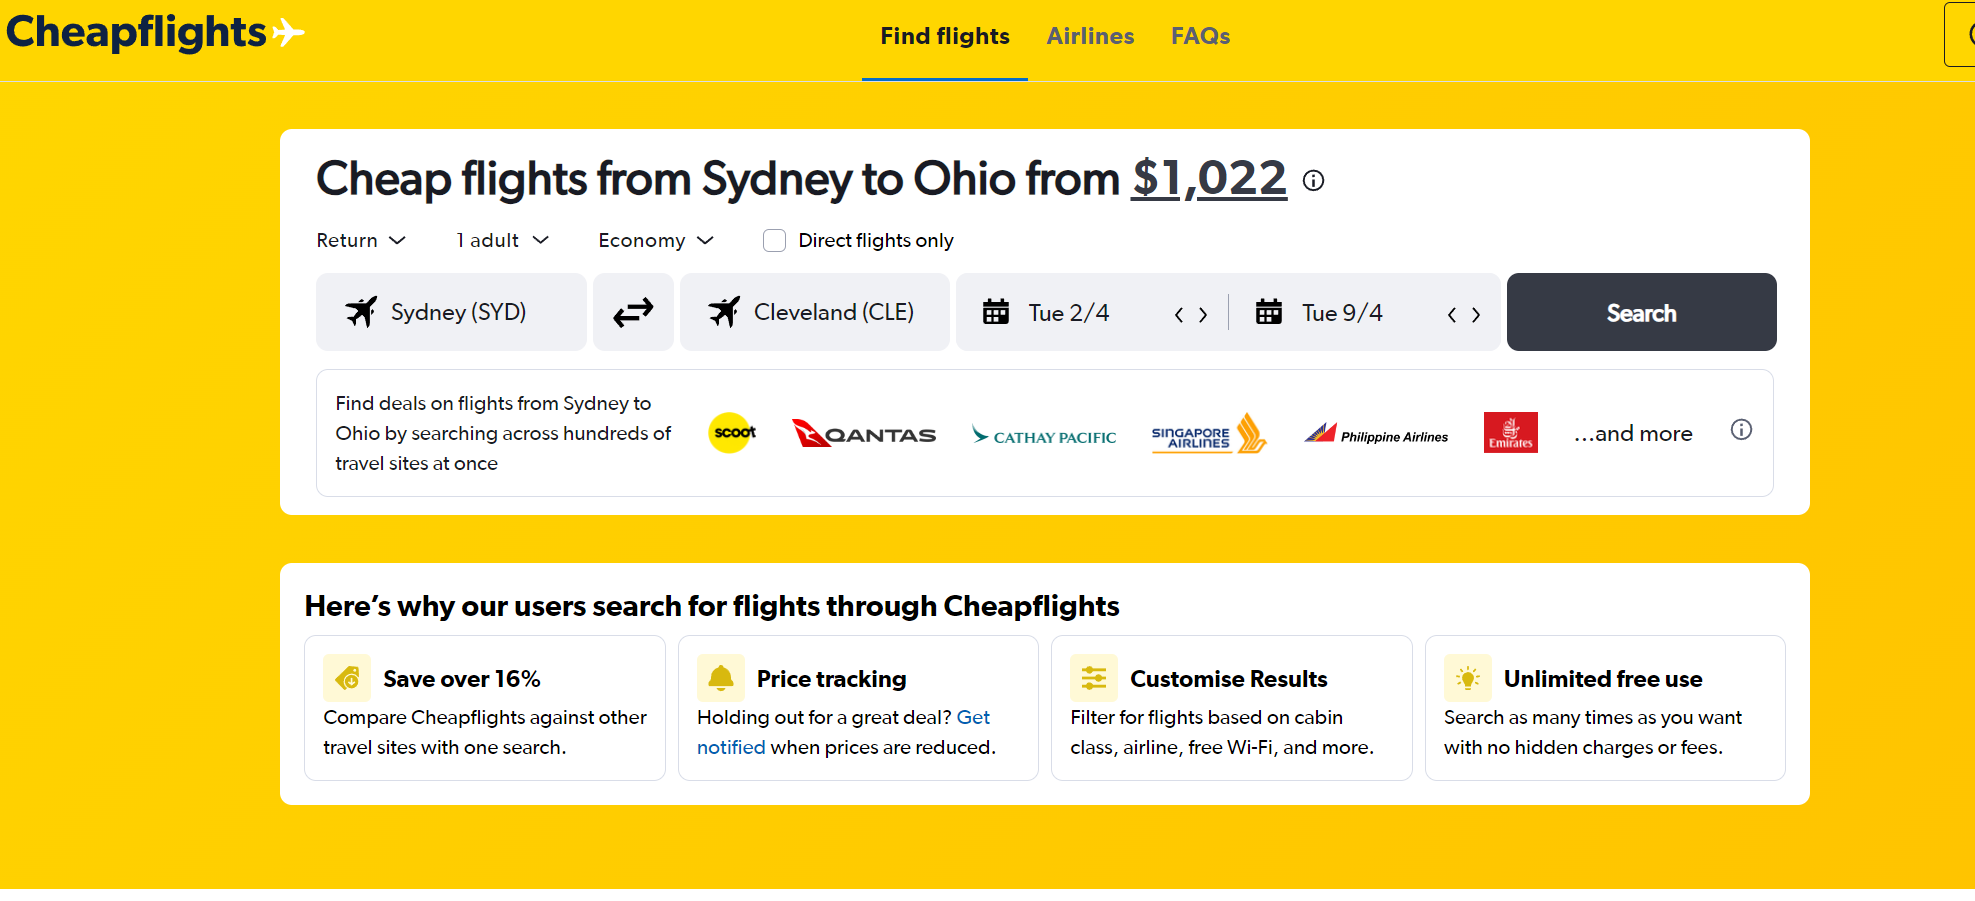Click the price info icon beside $1,022
Image resolution: width=1975 pixels, height=901 pixels.
coord(1313,181)
